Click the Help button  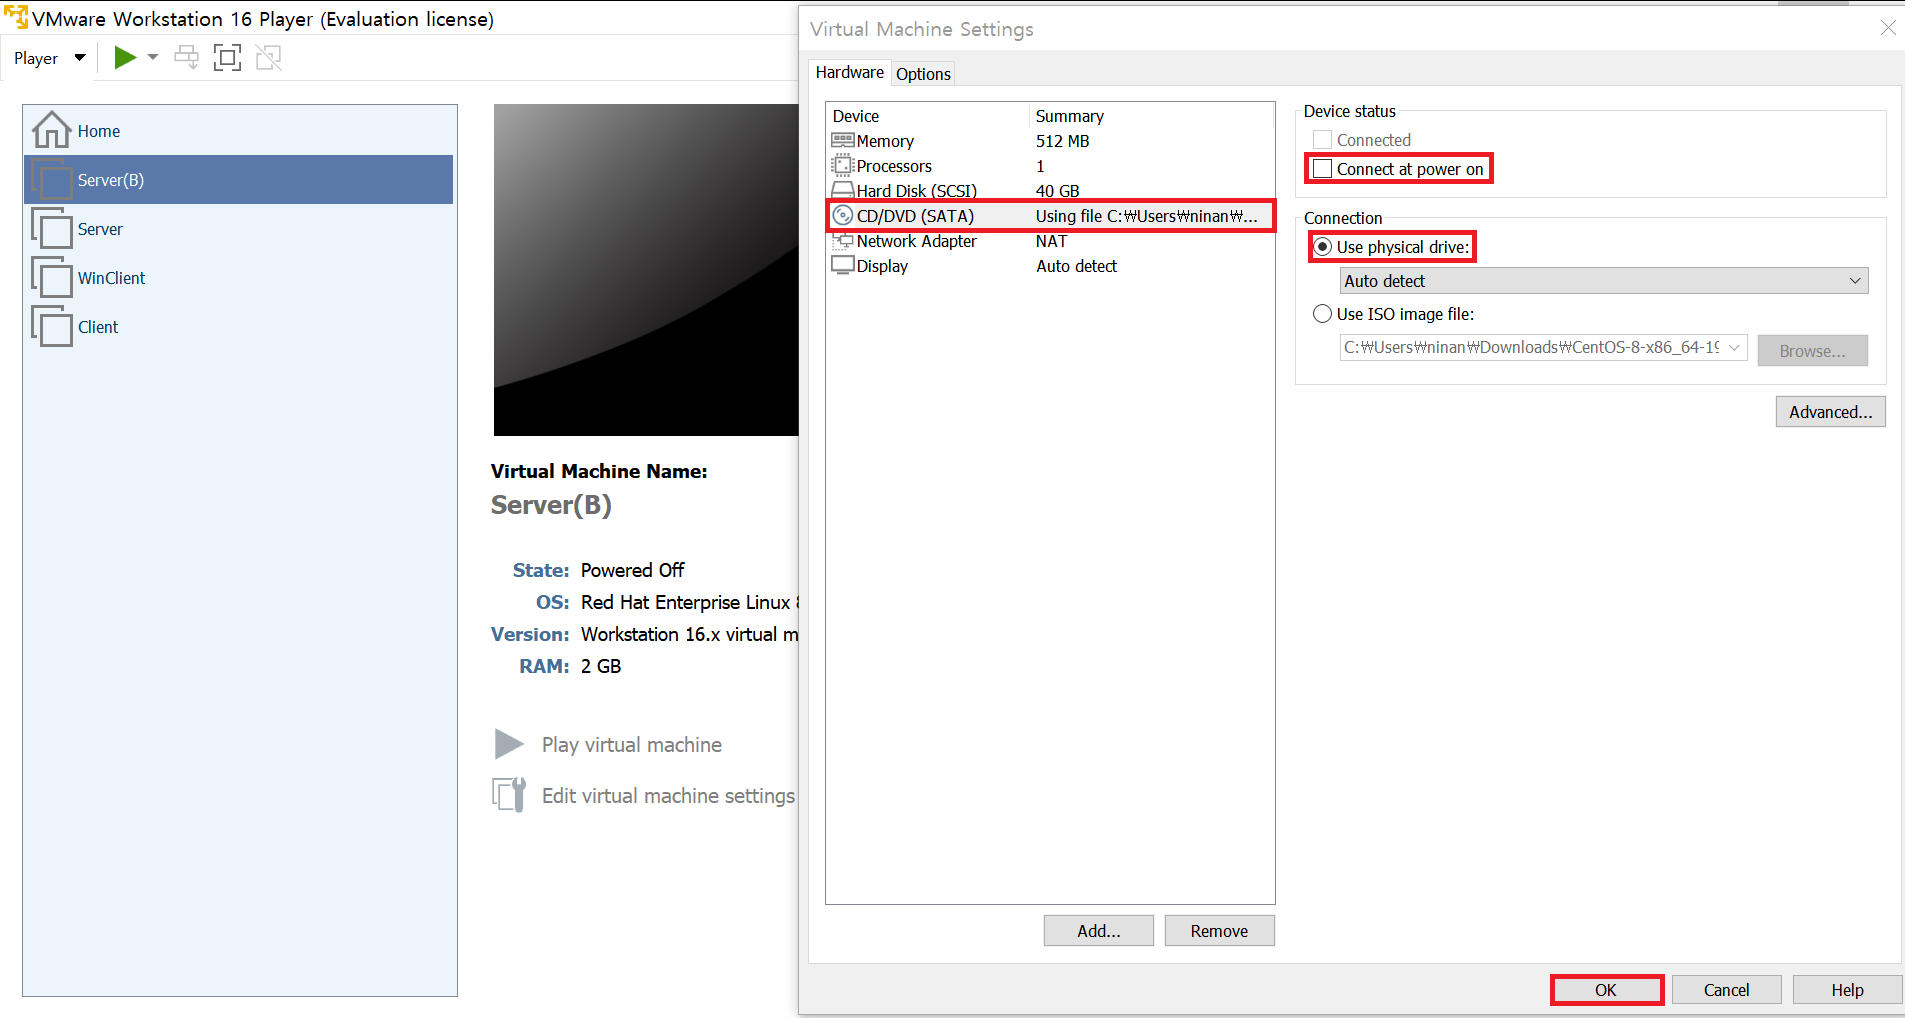click(x=1847, y=990)
